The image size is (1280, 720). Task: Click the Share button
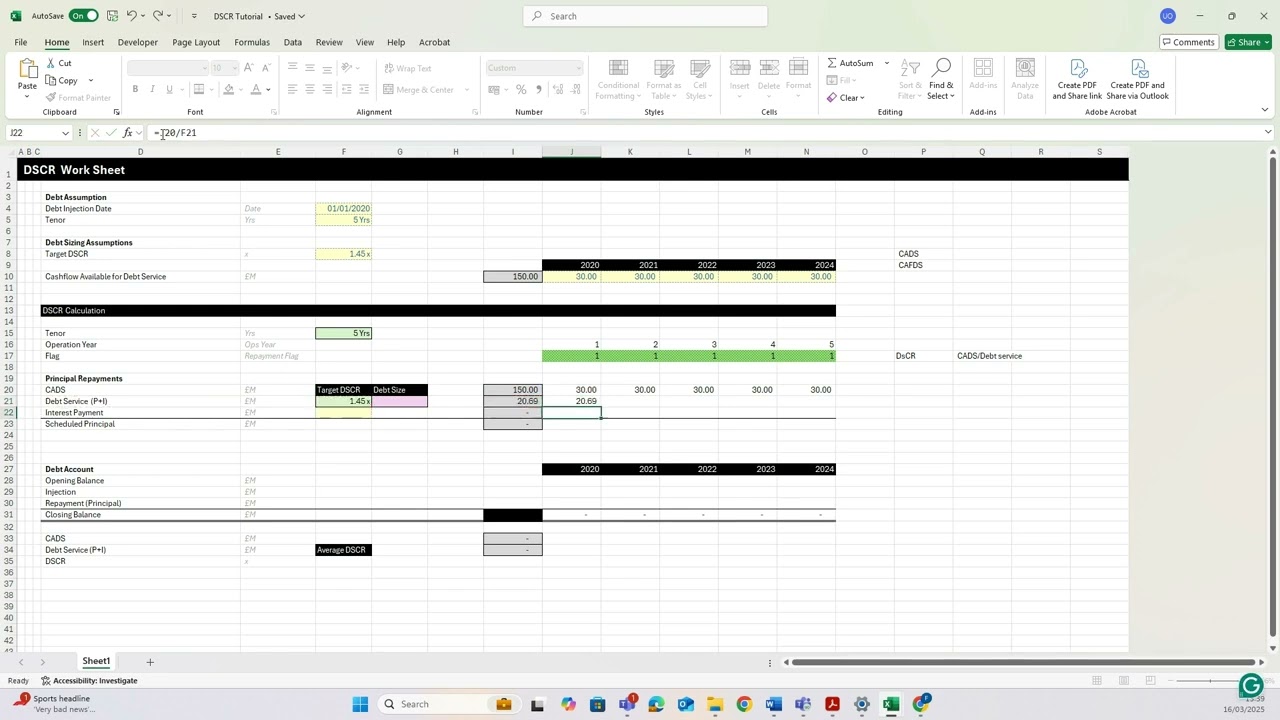coord(1248,42)
